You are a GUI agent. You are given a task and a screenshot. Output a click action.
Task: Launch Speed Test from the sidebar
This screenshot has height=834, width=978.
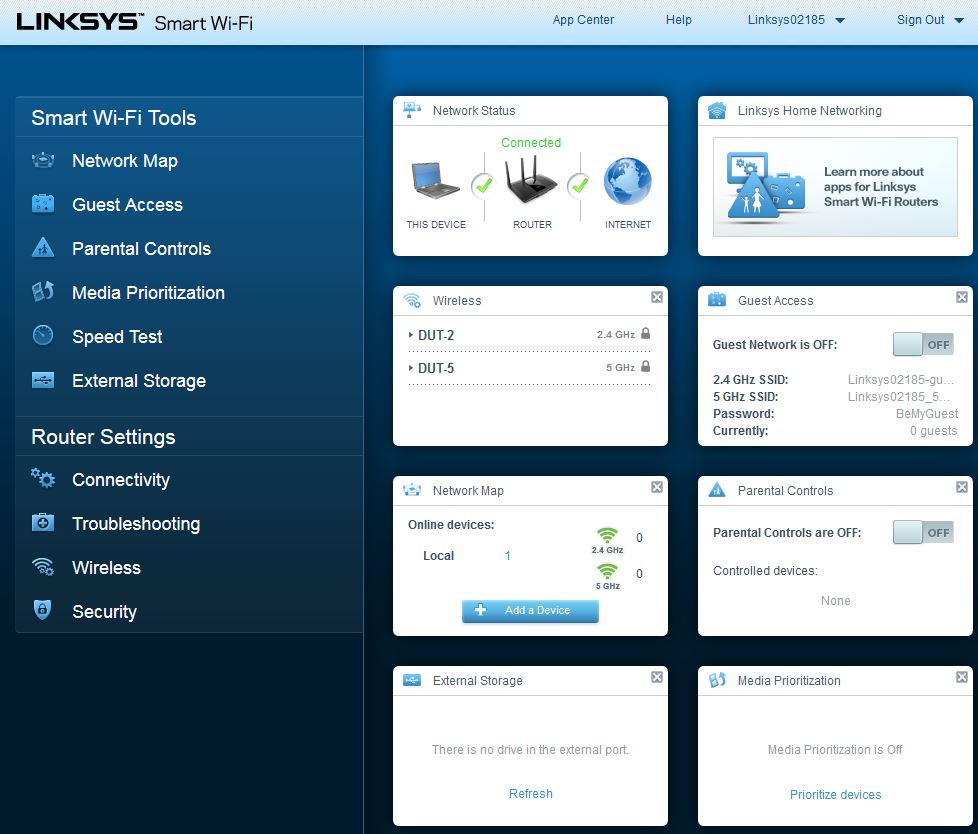117,337
